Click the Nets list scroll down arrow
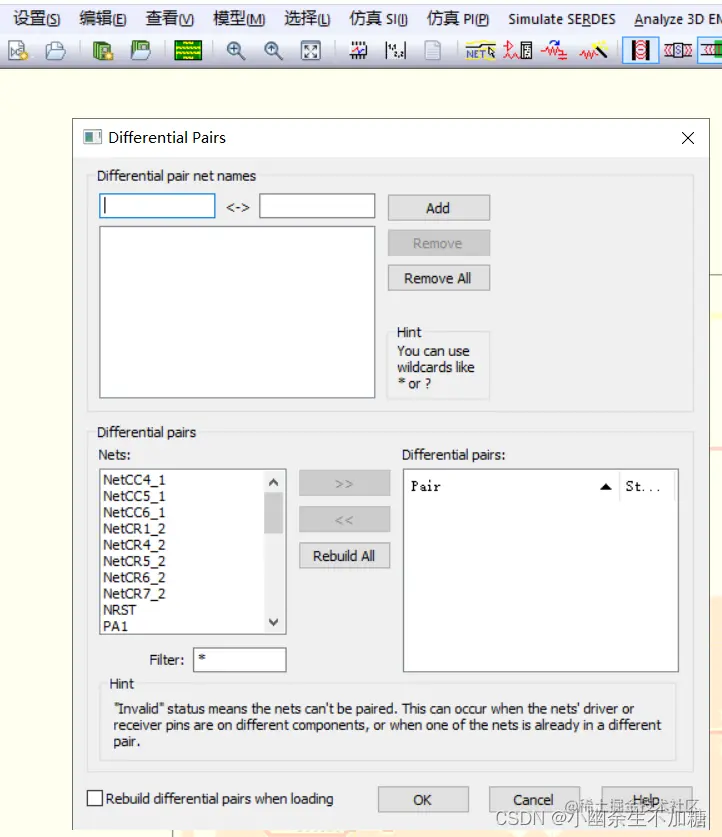The image size is (722, 837). click(274, 622)
